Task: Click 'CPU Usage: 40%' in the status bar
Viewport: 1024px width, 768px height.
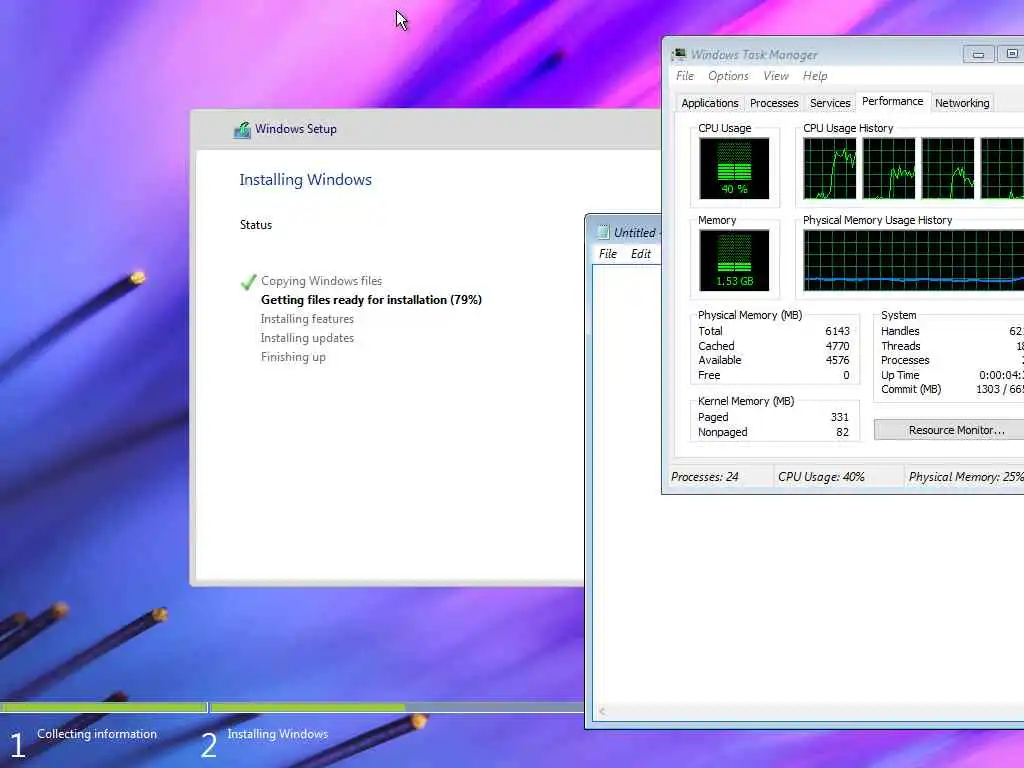Action: pyautogui.click(x=821, y=477)
